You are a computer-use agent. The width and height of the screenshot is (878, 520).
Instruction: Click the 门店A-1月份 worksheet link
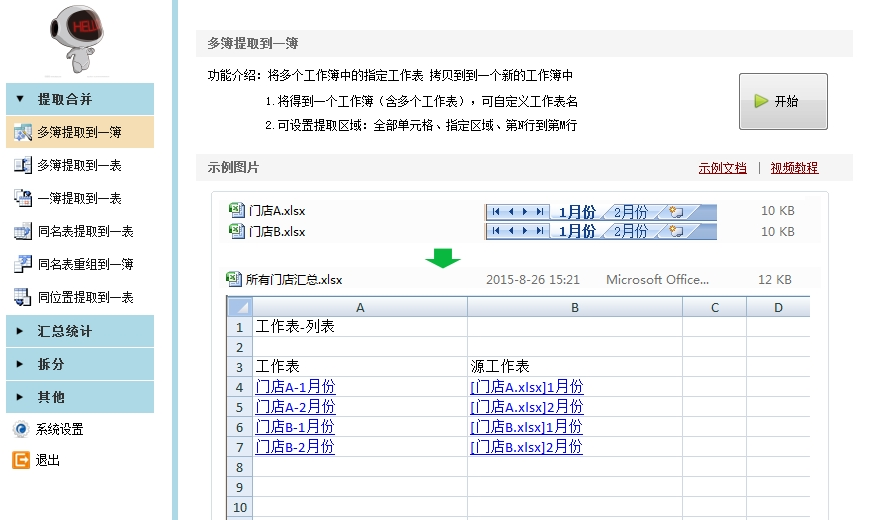click(x=295, y=387)
